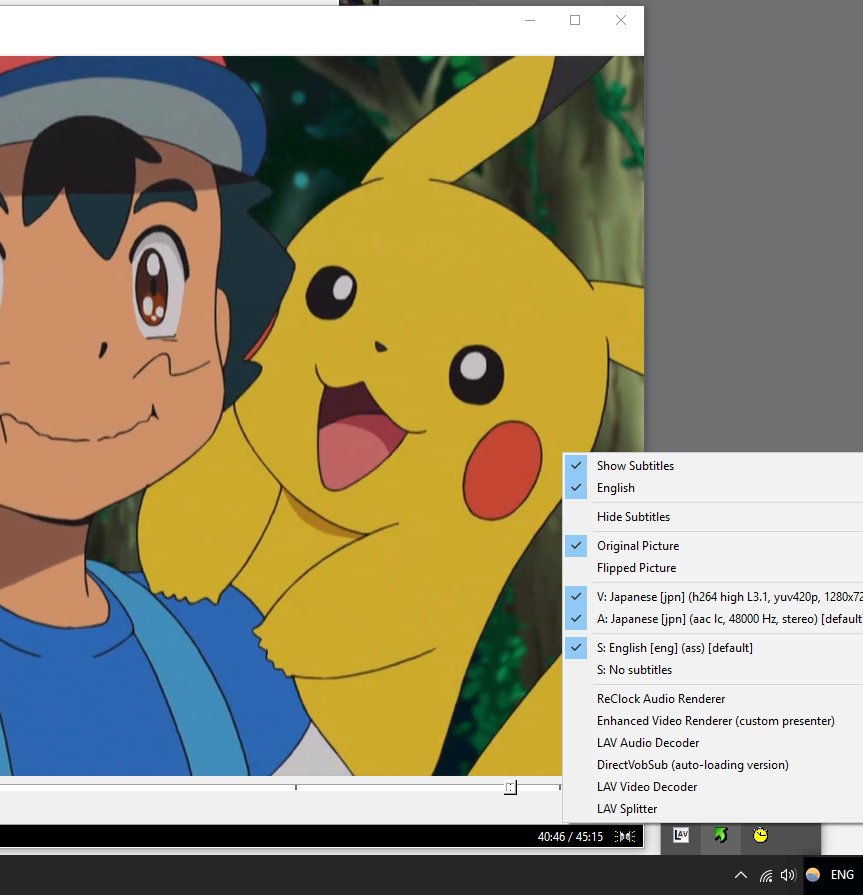Open ReClock Audio Renderer properties
Viewport: 863px width, 895px height.
(713, 699)
